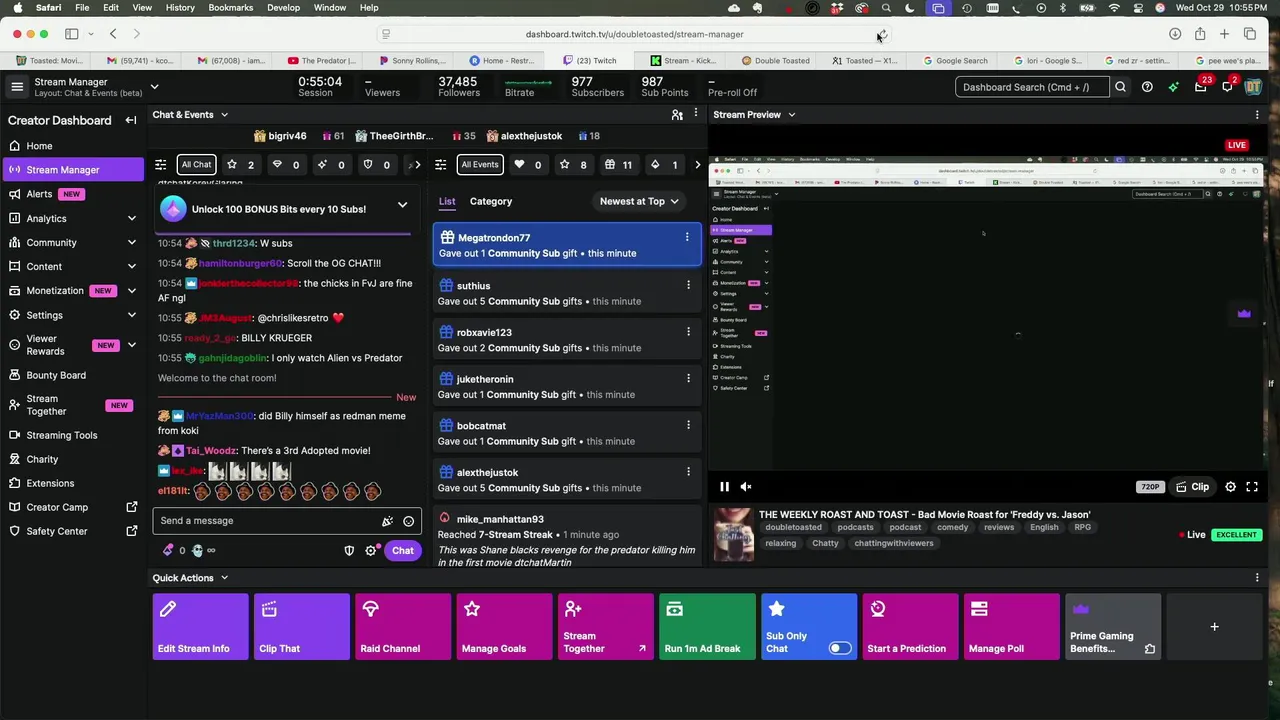The width and height of the screenshot is (1280, 720).
Task: Open the Stream Manager layout dropdown chevron
Action: [154, 87]
